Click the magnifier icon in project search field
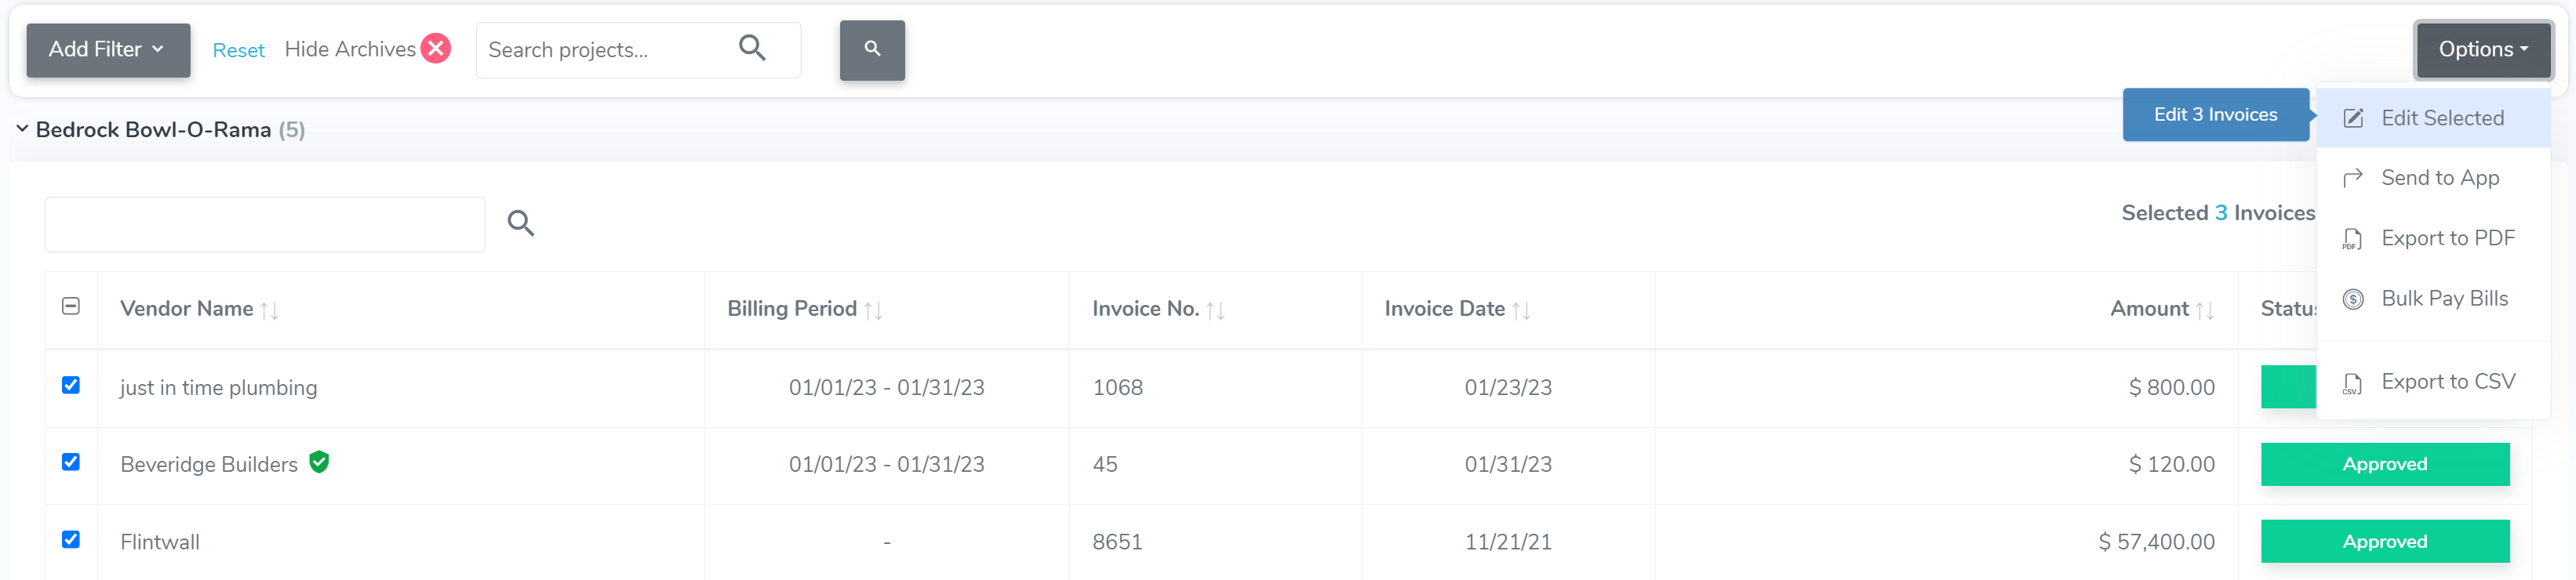 coord(752,48)
